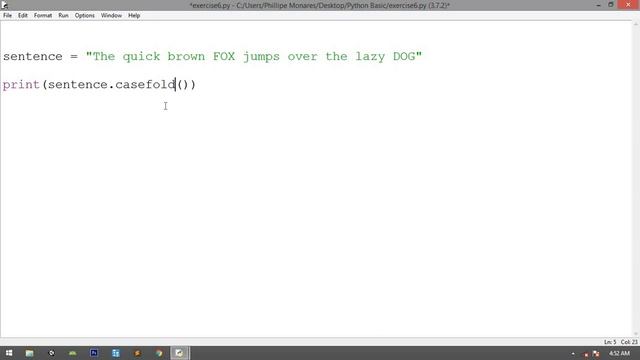Click the 'Col: 23' status bar indicator
The height and width of the screenshot is (360, 640).
(629, 342)
